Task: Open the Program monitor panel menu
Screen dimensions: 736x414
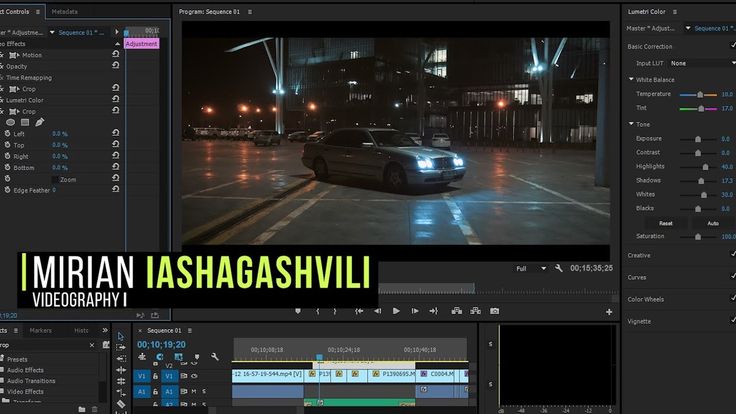Action: coord(250,12)
